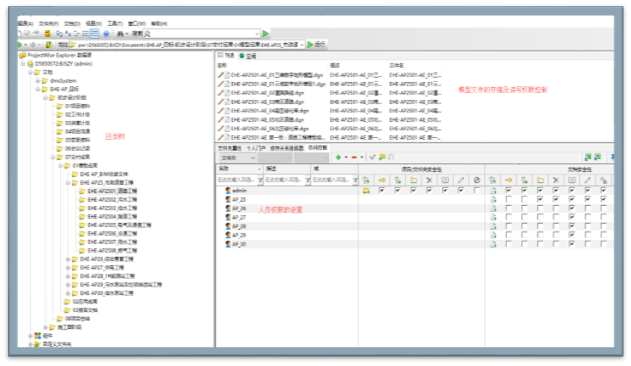Click the folder-security yellow key column icon
The width and height of the screenshot is (631, 366).
tap(382, 180)
